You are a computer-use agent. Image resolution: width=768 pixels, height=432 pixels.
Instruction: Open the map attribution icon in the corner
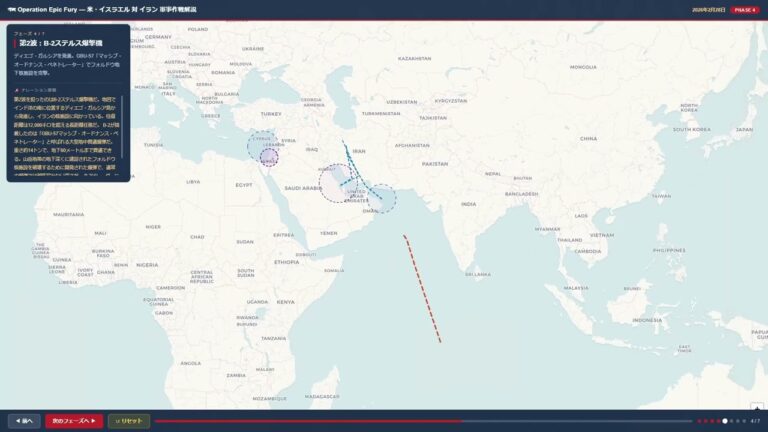[758, 406]
